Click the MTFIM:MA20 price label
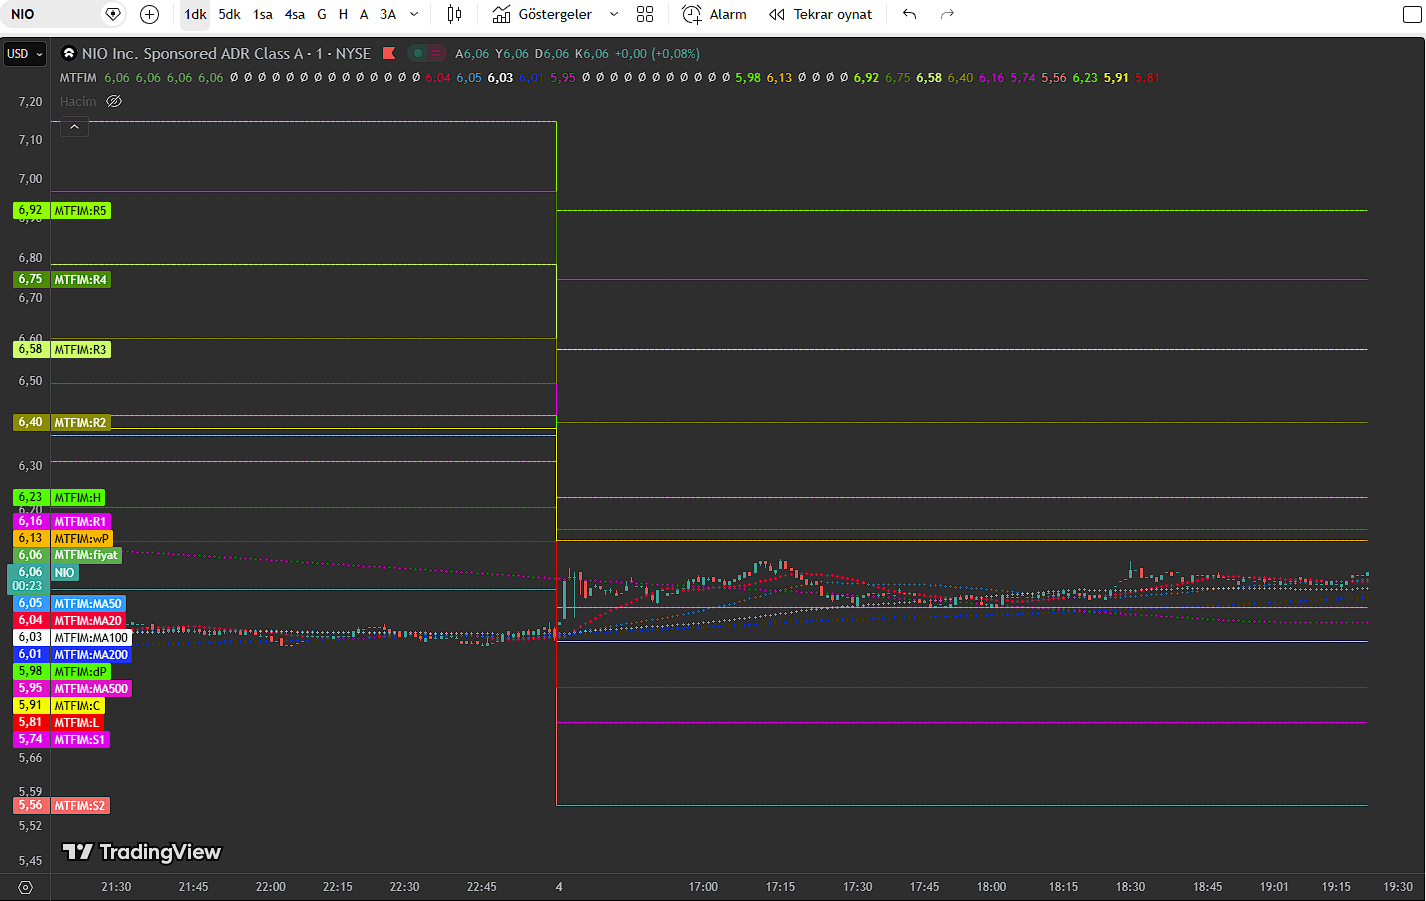This screenshot has height=901, width=1426. pos(88,621)
